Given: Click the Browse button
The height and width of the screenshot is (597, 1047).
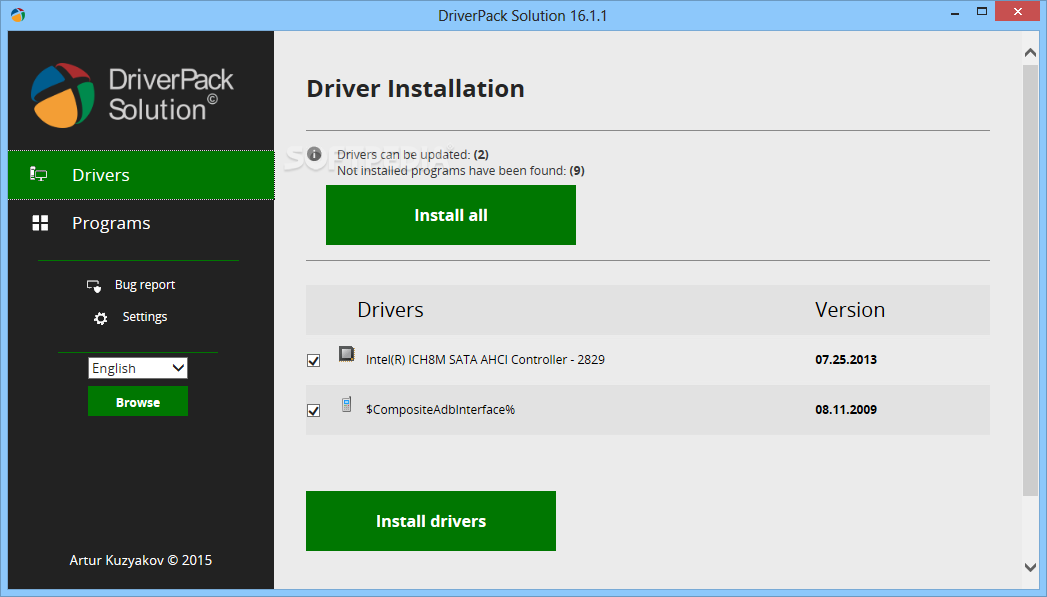Looking at the screenshot, I should 138,401.
